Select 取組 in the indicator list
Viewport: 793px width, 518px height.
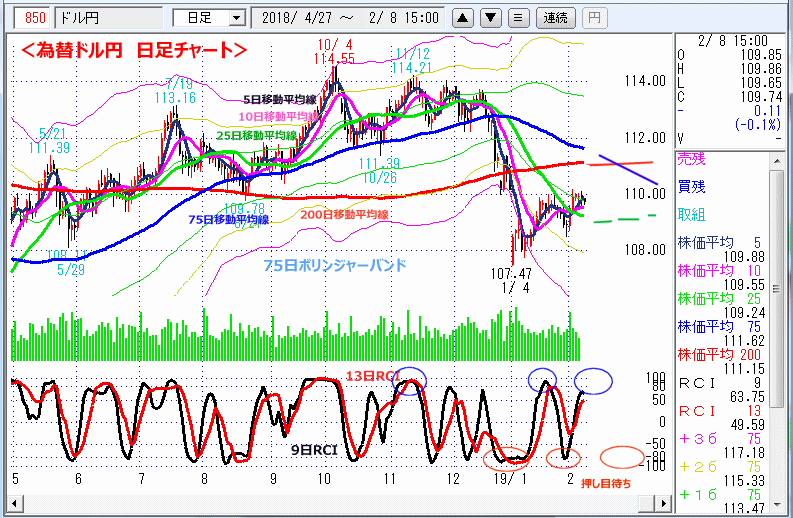[x=691, y=214]
